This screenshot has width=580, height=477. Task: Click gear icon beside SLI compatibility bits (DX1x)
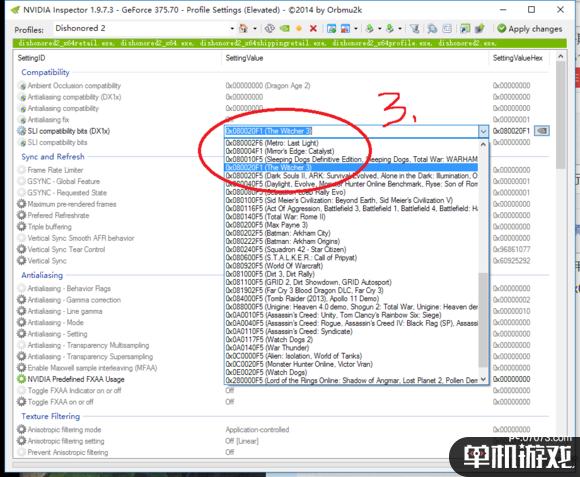(x=22, y=131)
